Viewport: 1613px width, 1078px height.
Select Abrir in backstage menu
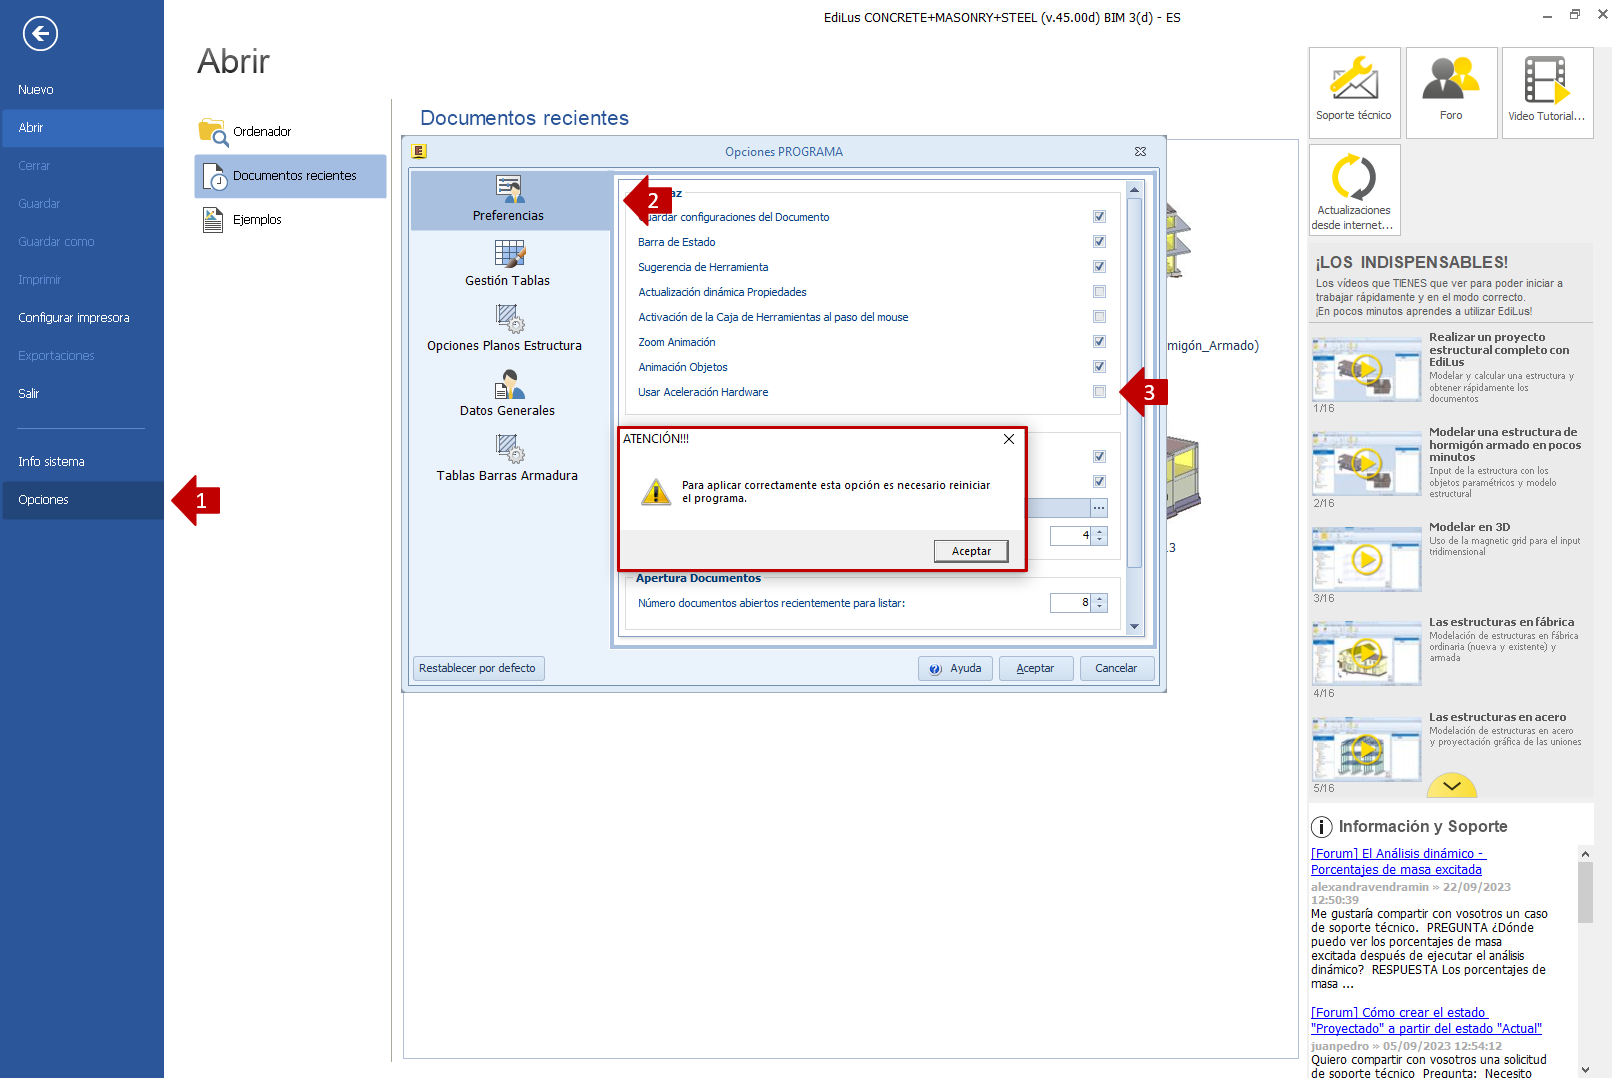[82, 128]
